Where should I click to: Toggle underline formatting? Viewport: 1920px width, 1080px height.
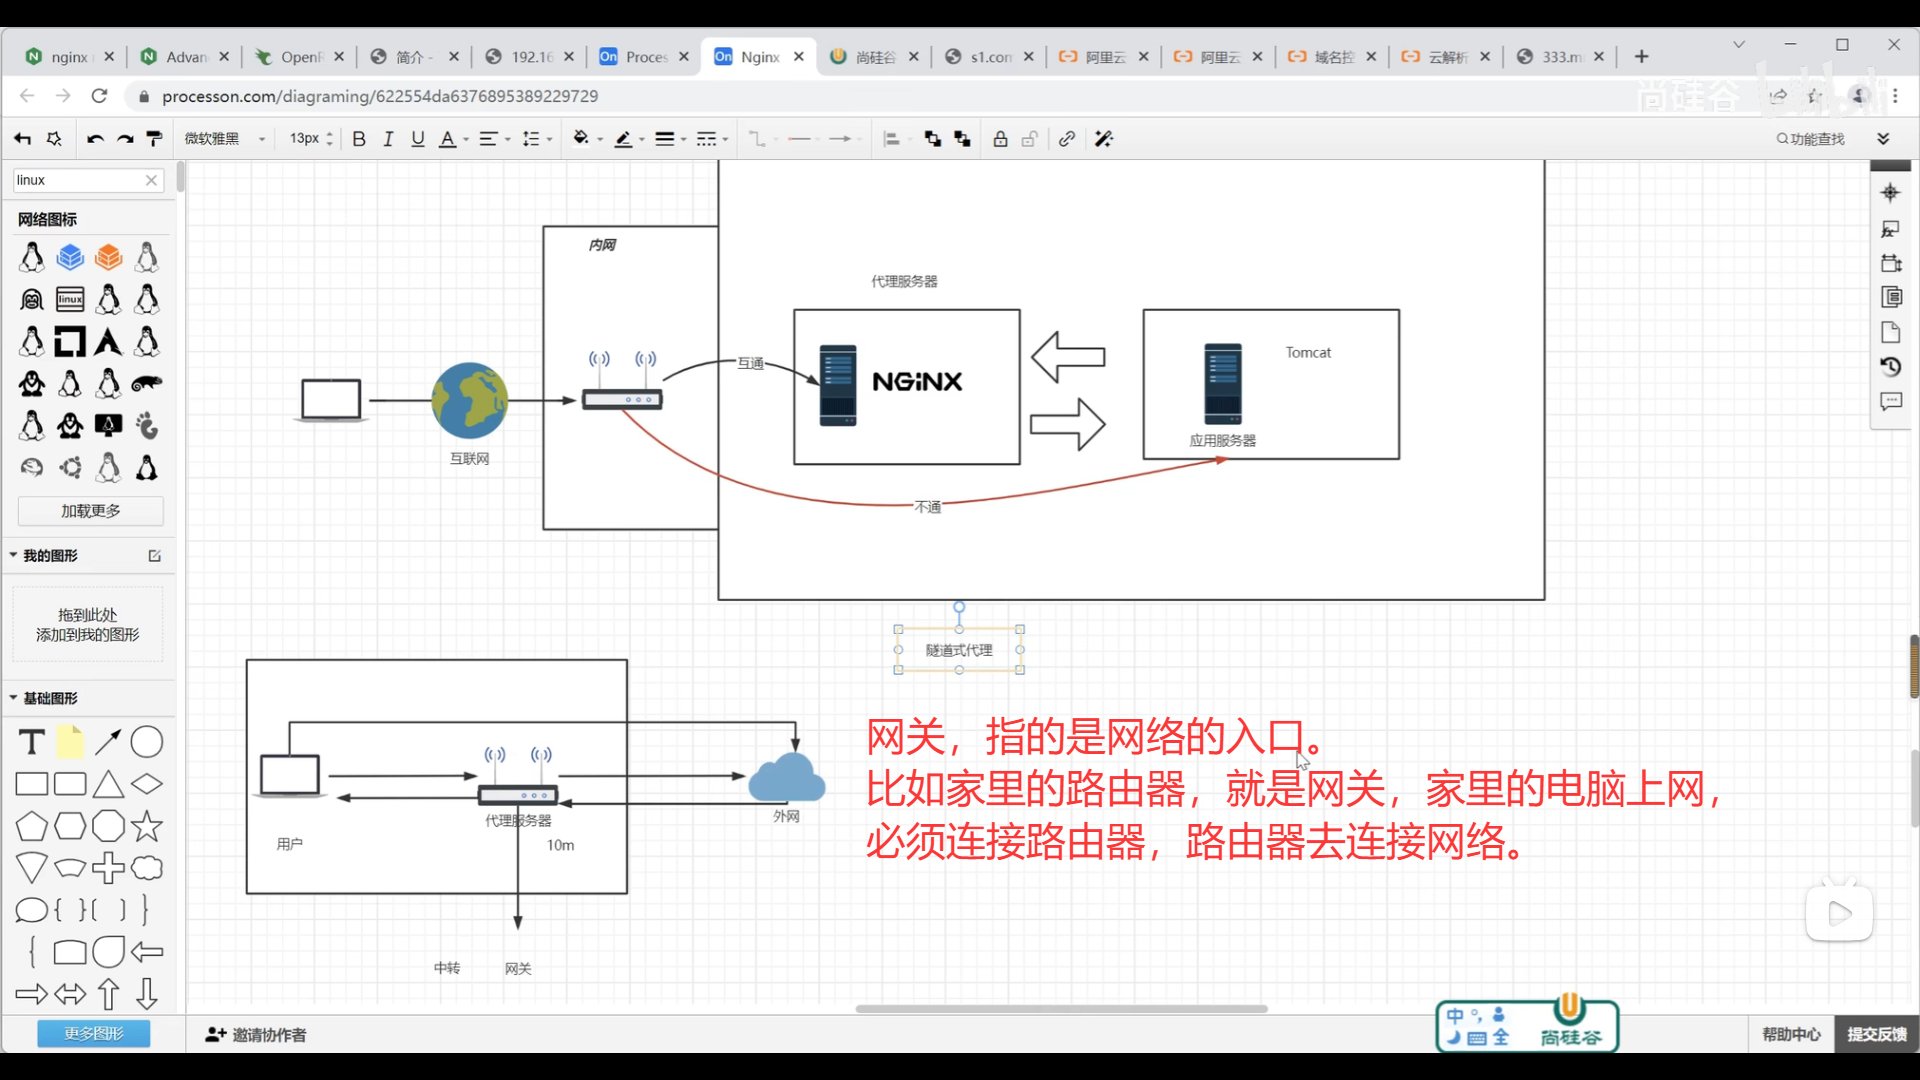(418, 139)
